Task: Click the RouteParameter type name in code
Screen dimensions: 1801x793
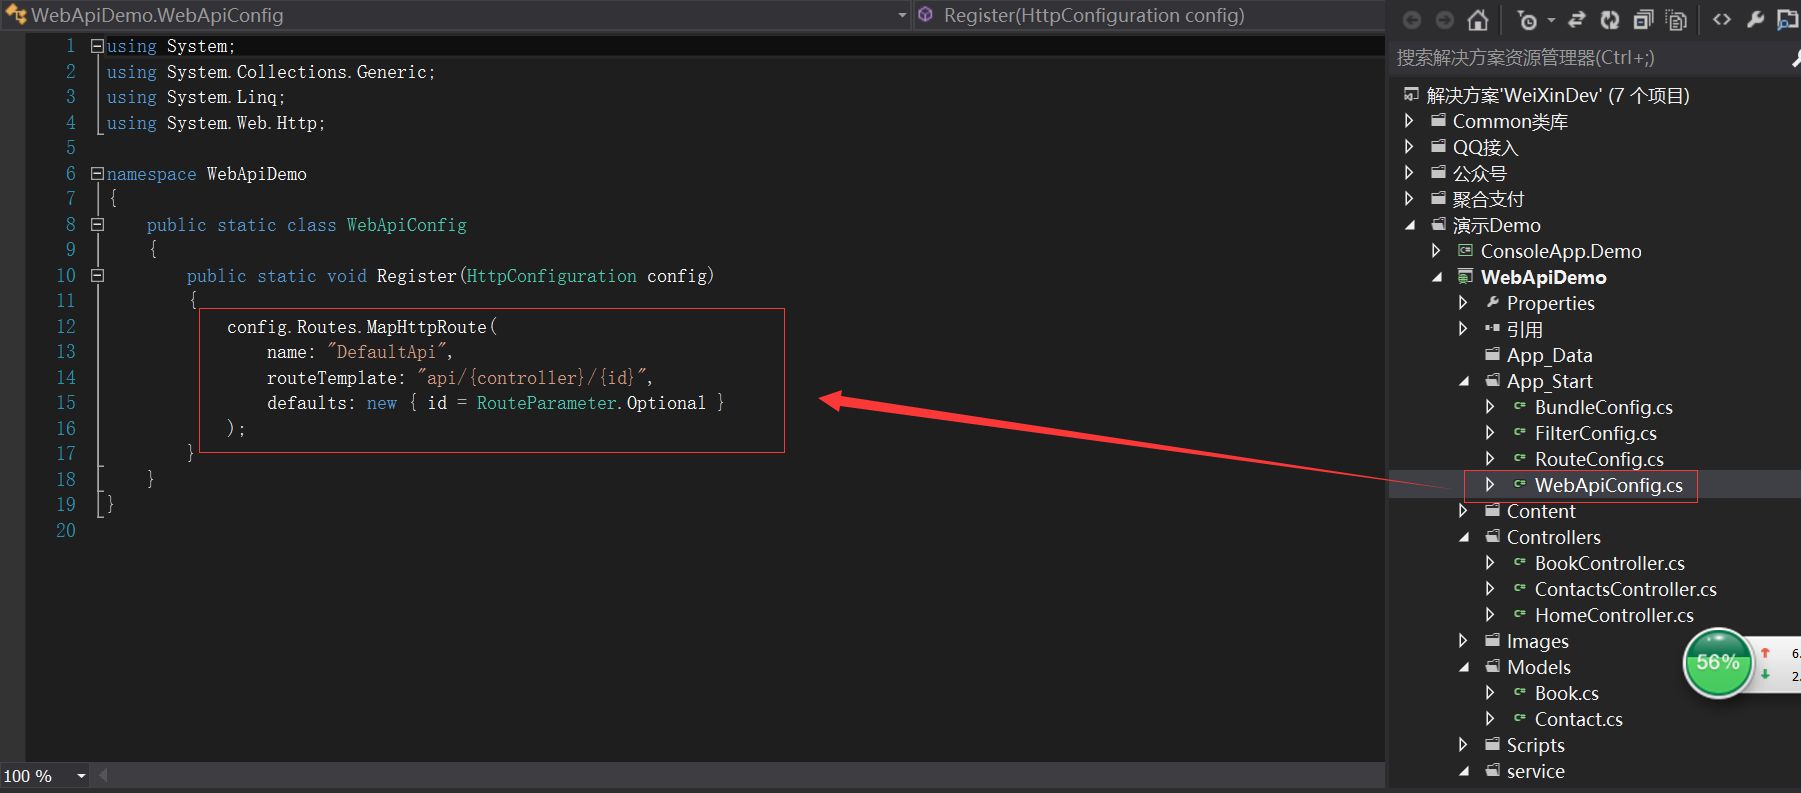Action: coord(546,403)
